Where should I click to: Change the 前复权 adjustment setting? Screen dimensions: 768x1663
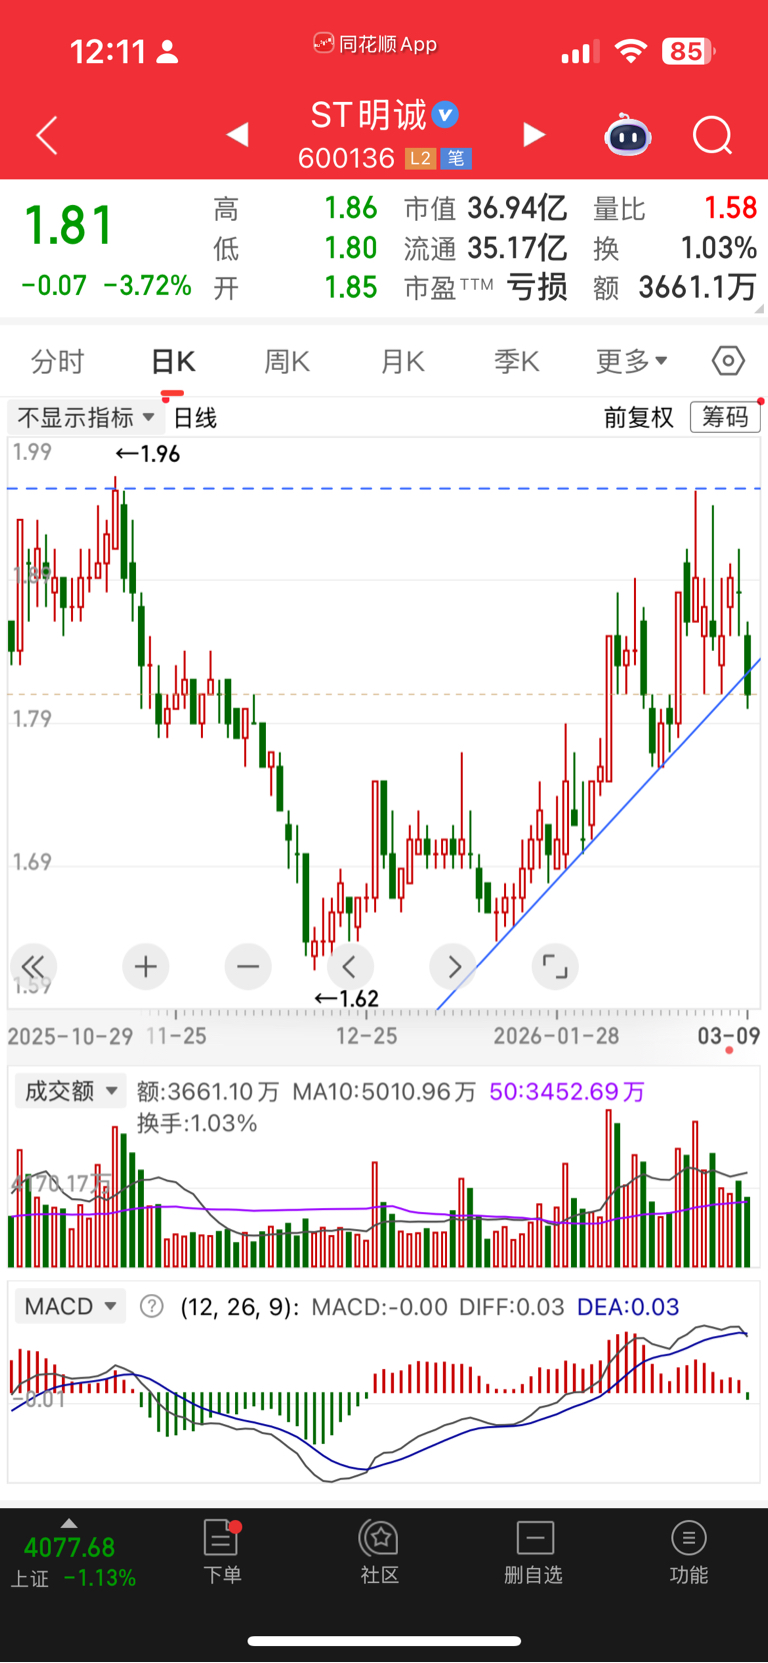[x=639, y=417]
